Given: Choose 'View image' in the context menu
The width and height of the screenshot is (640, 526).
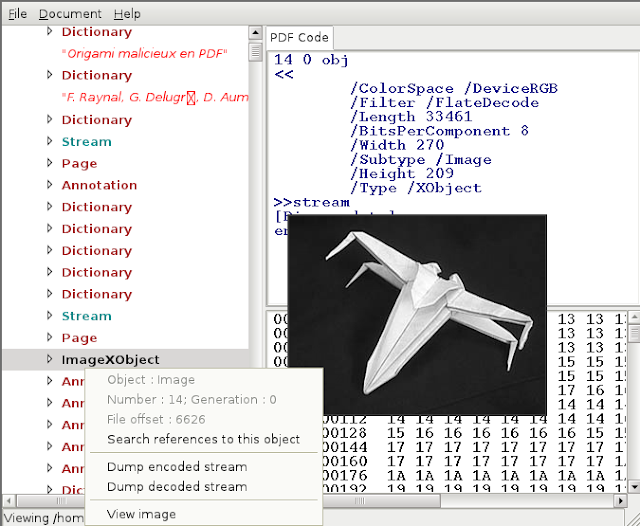Looking at the screenshot, I should pyautogui.click(x=141, y=514).
